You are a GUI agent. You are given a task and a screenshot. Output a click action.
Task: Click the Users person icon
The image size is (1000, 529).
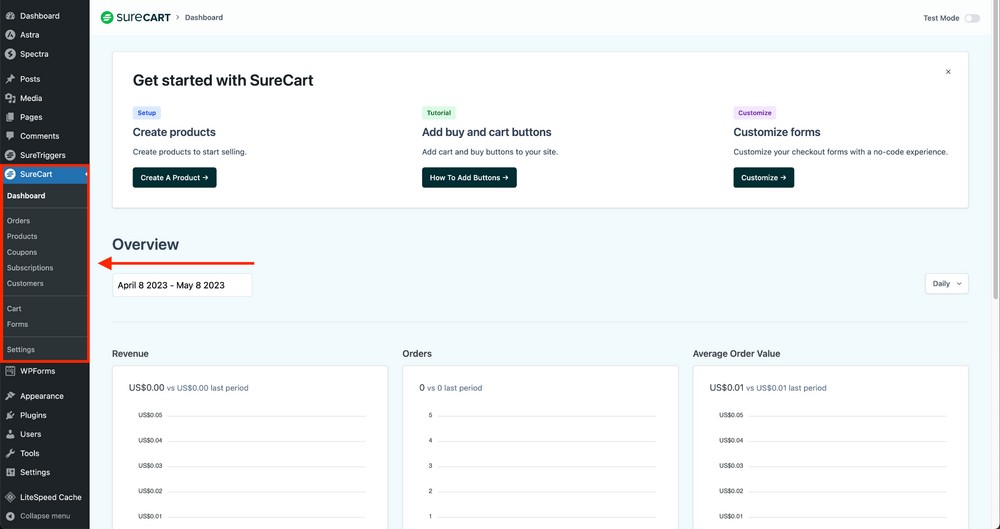coord(10,434)
